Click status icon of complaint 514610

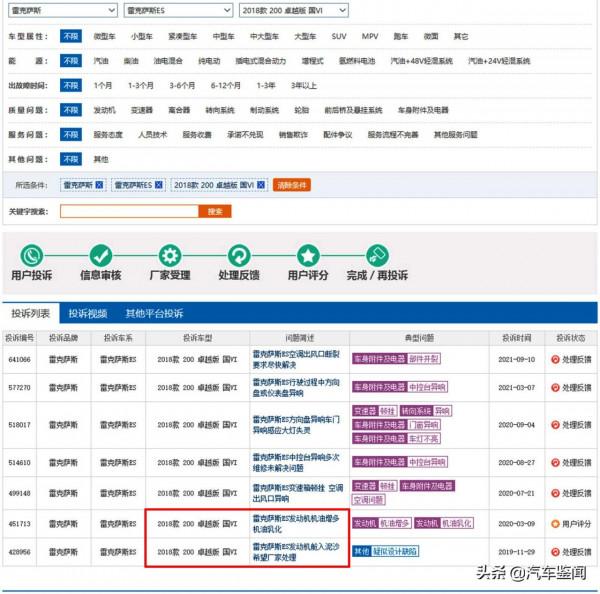click(555, 463)
